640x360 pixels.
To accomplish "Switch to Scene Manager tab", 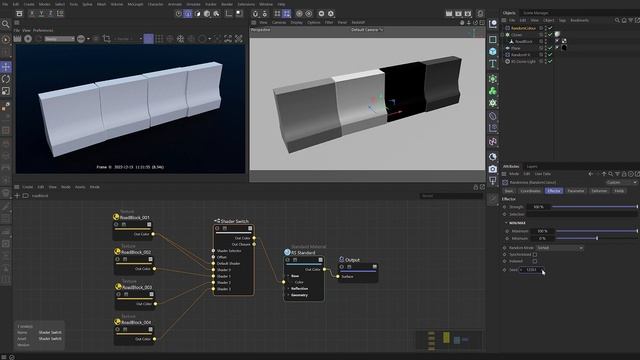I will (x=536, y=13).
